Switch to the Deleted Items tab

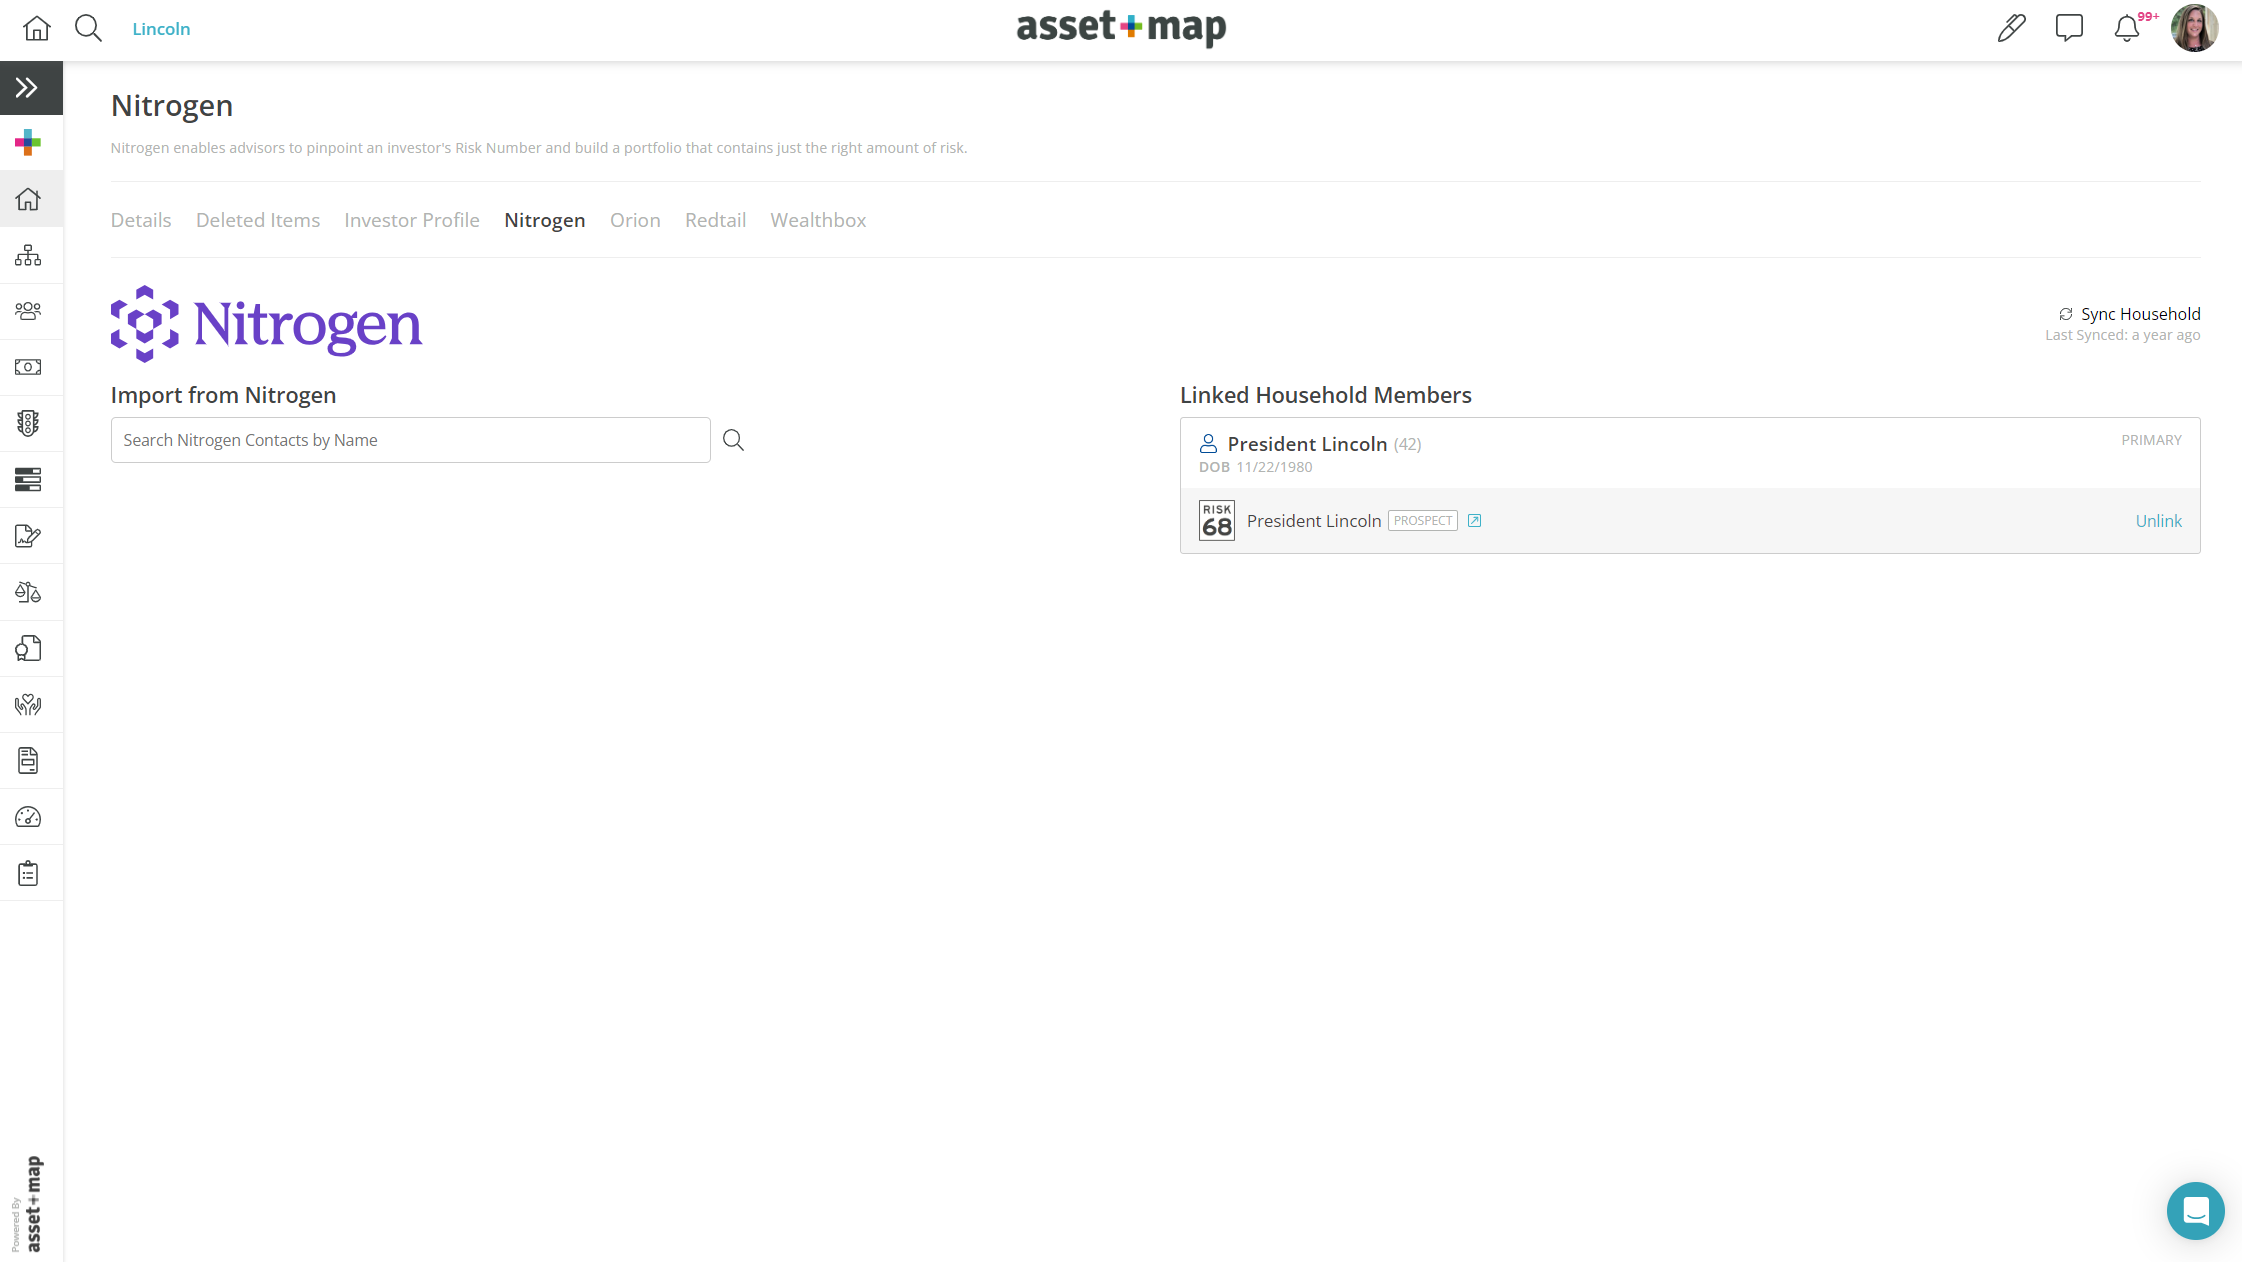257,220
